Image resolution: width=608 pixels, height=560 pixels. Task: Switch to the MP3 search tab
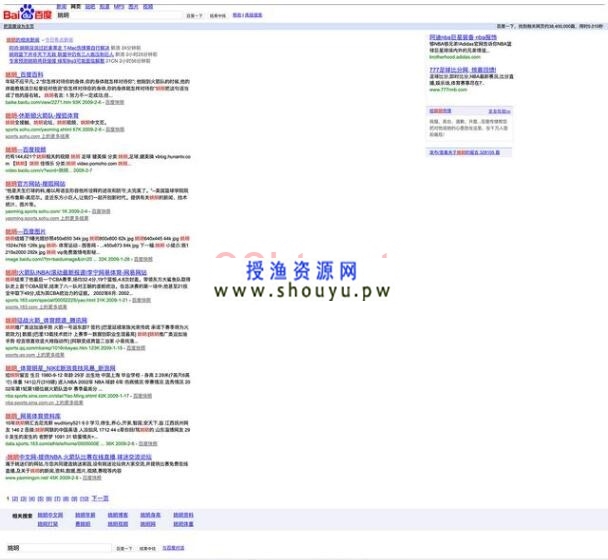click(119, 7)
